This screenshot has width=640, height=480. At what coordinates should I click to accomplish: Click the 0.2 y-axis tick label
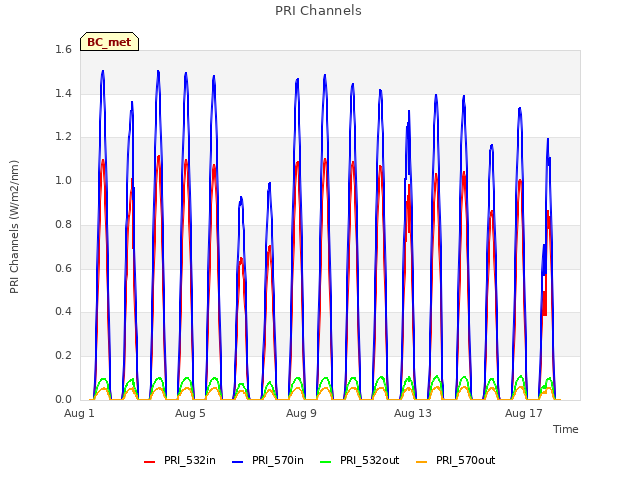63,356
